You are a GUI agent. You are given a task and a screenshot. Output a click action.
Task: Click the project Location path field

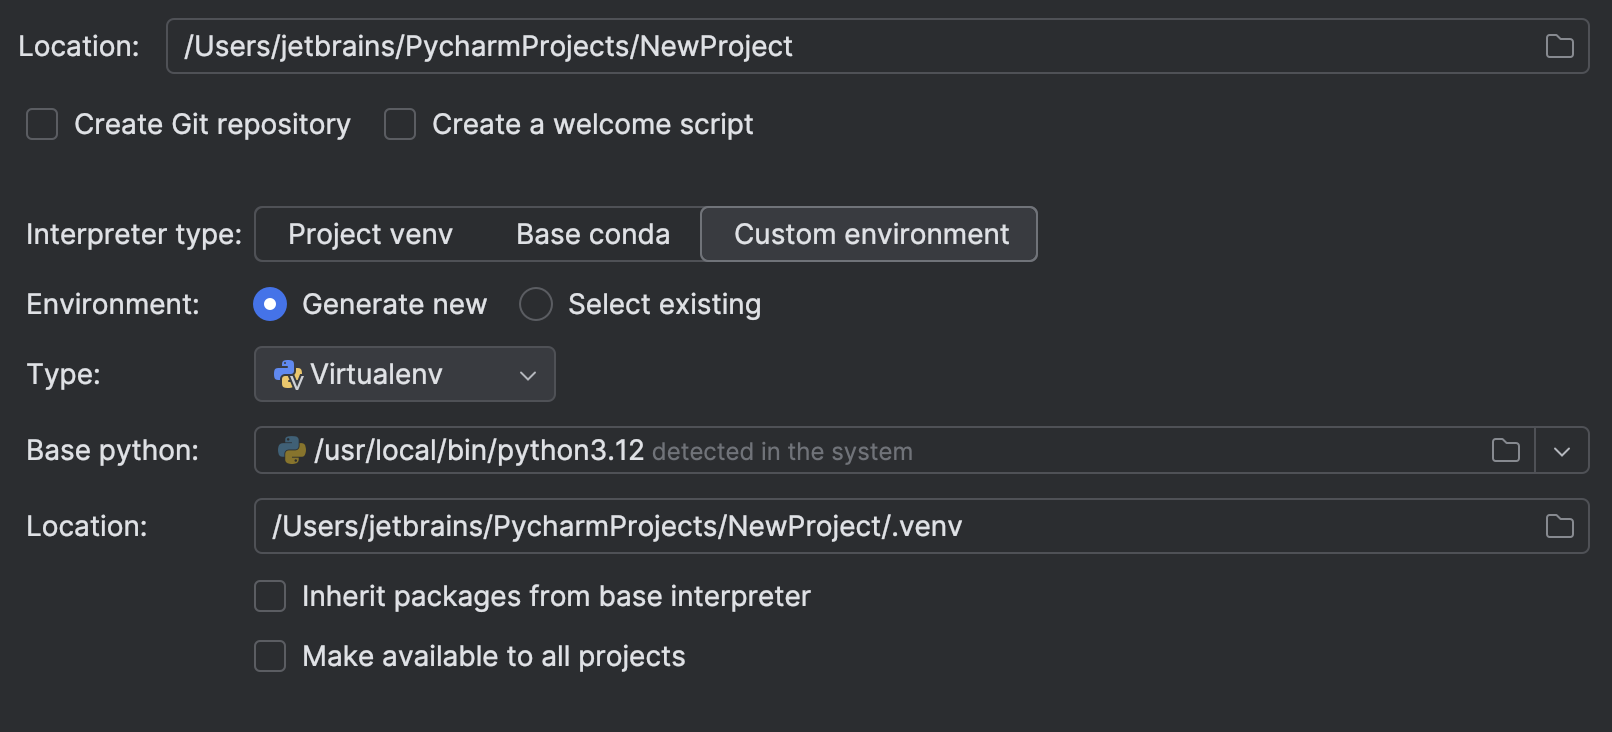tap(850, 46)
